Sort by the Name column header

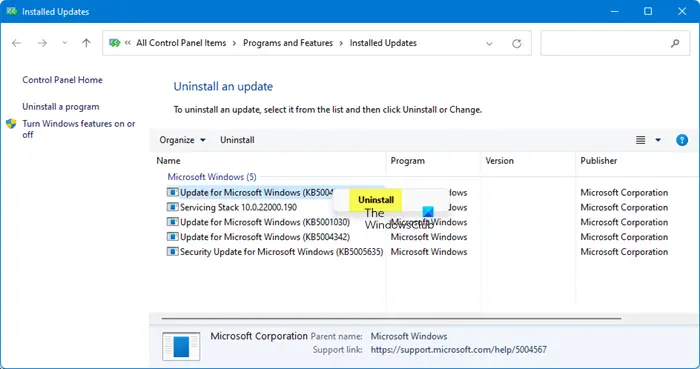pyautogui.click(x=168, y=161)
